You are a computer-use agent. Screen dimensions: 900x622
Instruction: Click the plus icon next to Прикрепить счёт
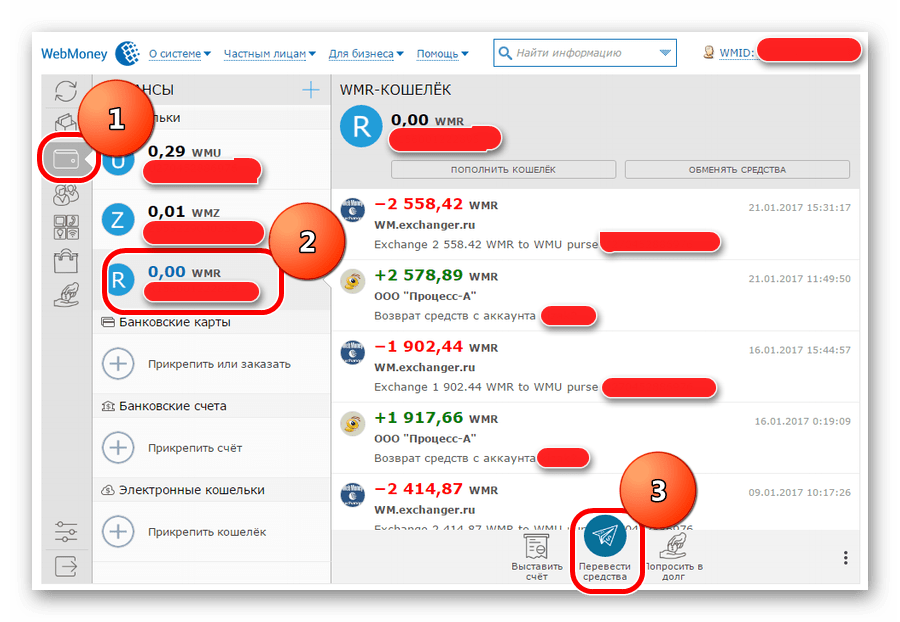tap(118, 448)
